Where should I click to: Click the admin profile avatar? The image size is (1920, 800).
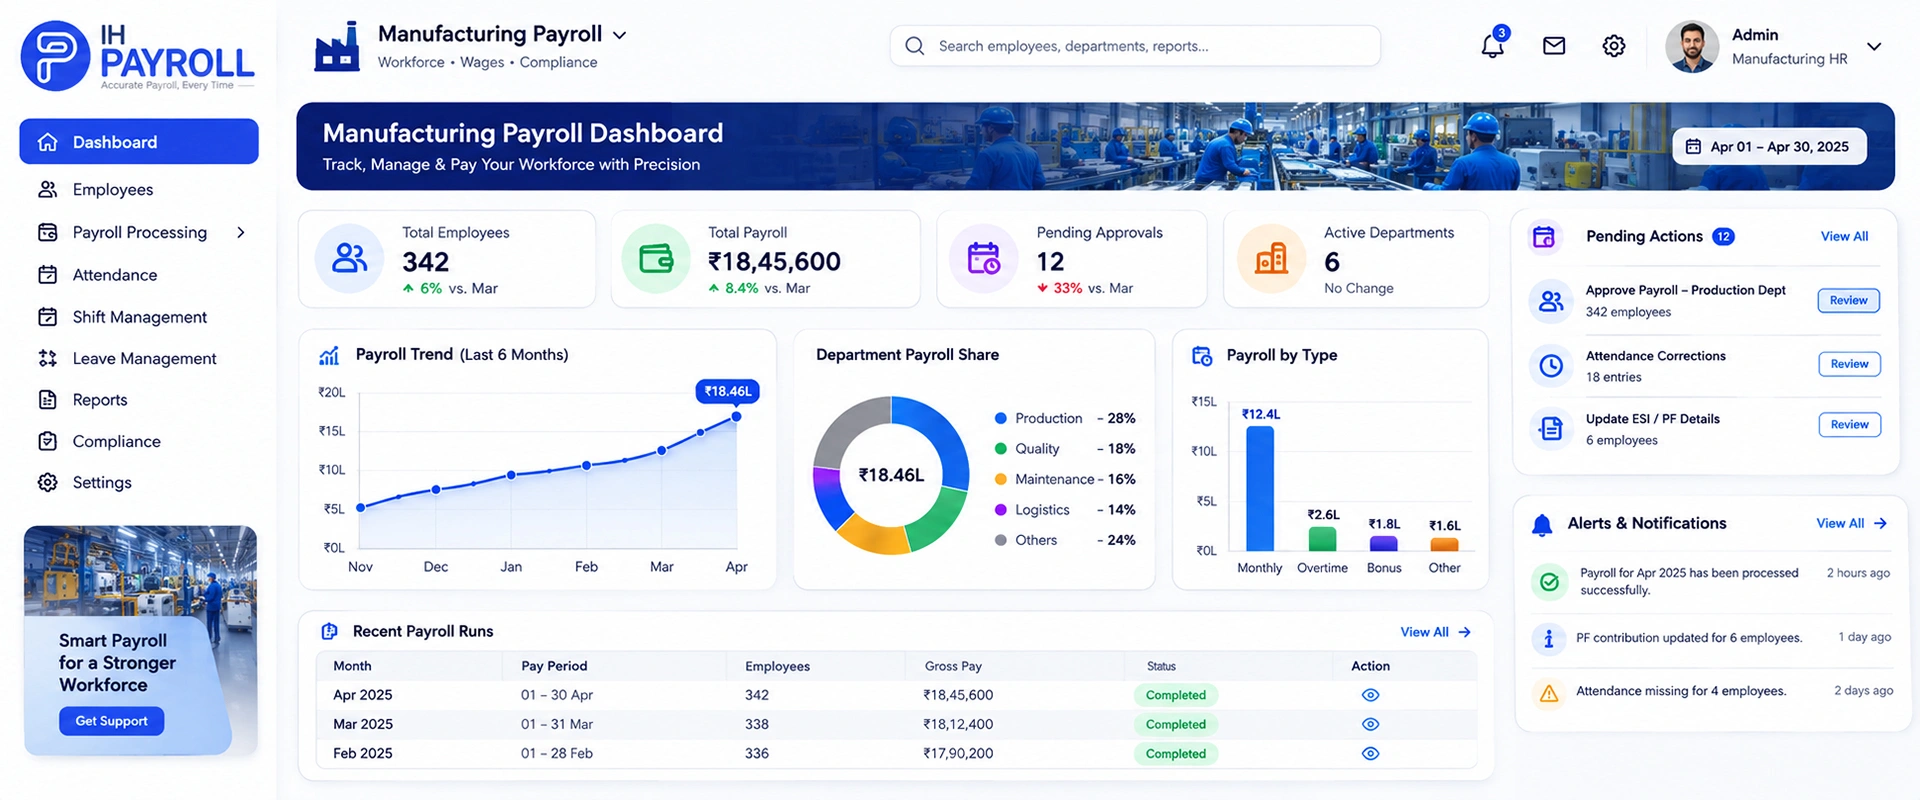pyautogui.click(x=1692, y=47)
